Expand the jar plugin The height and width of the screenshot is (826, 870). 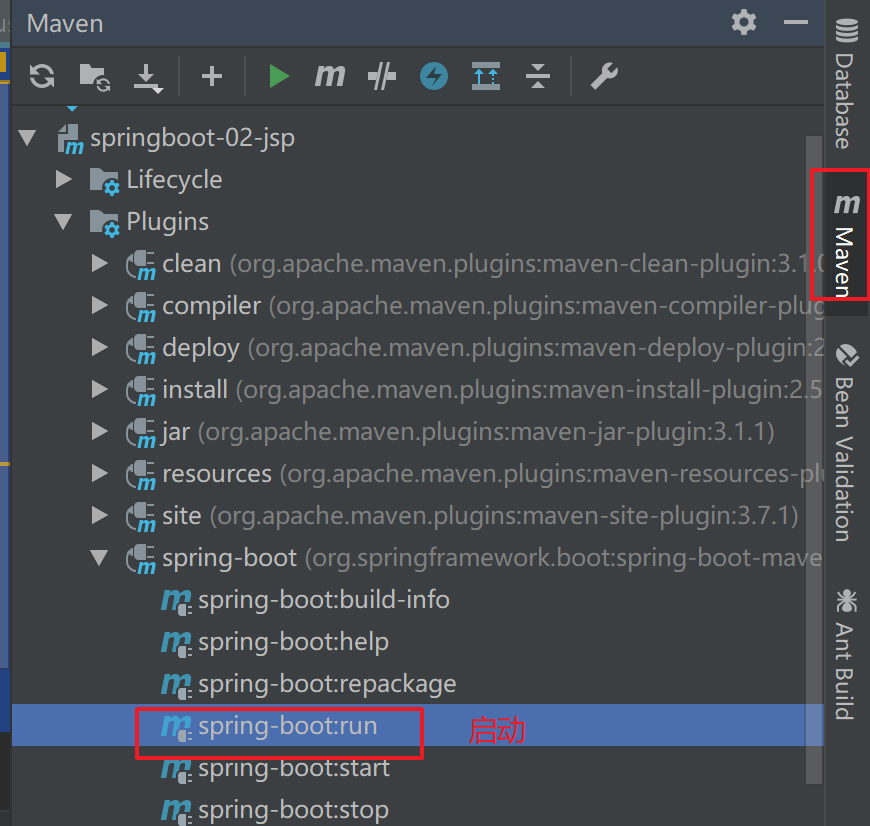point(100,431)
